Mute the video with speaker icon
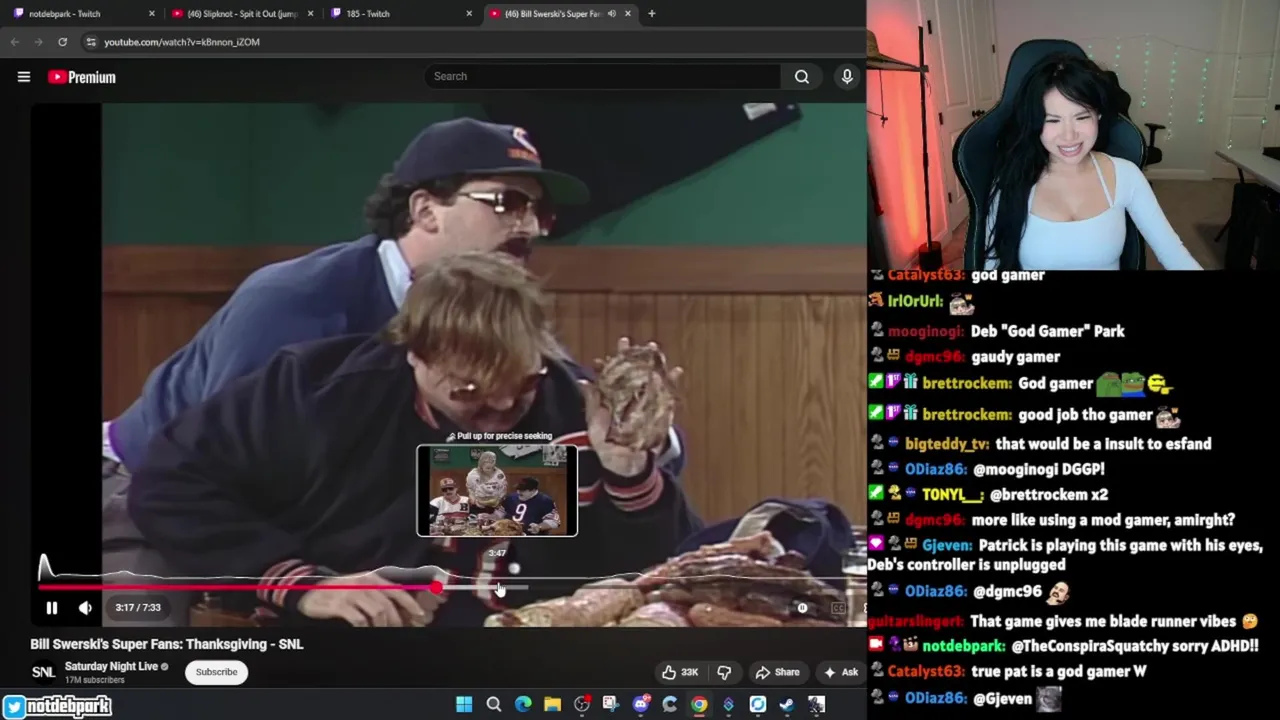1280x720 pixels. point(85,607)
